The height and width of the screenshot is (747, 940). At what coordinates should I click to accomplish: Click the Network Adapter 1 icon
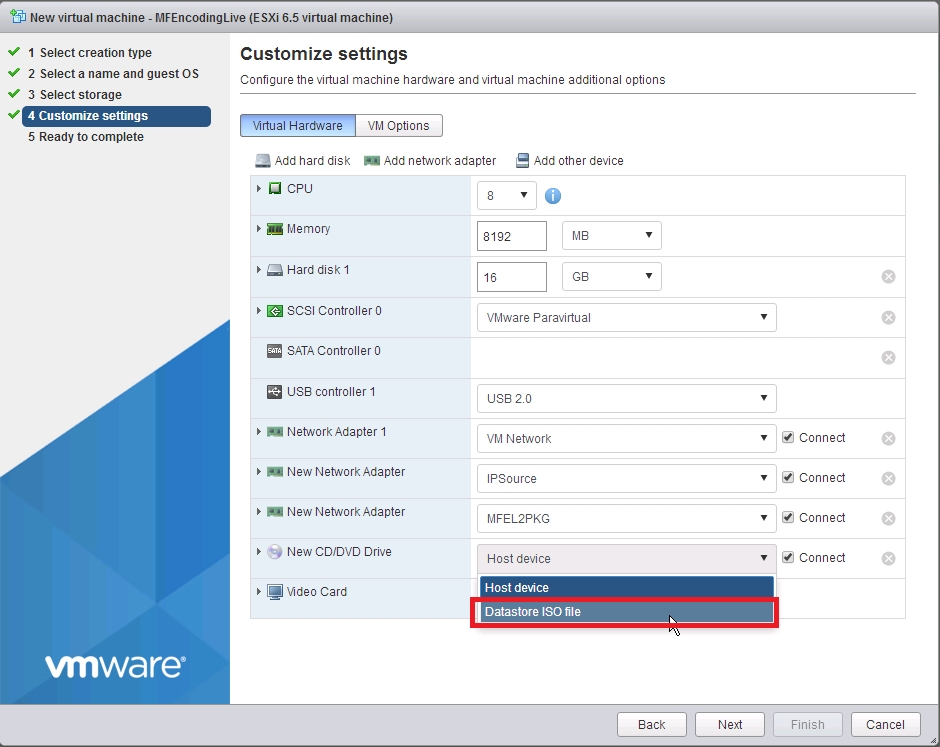click(x=275, y=432)
